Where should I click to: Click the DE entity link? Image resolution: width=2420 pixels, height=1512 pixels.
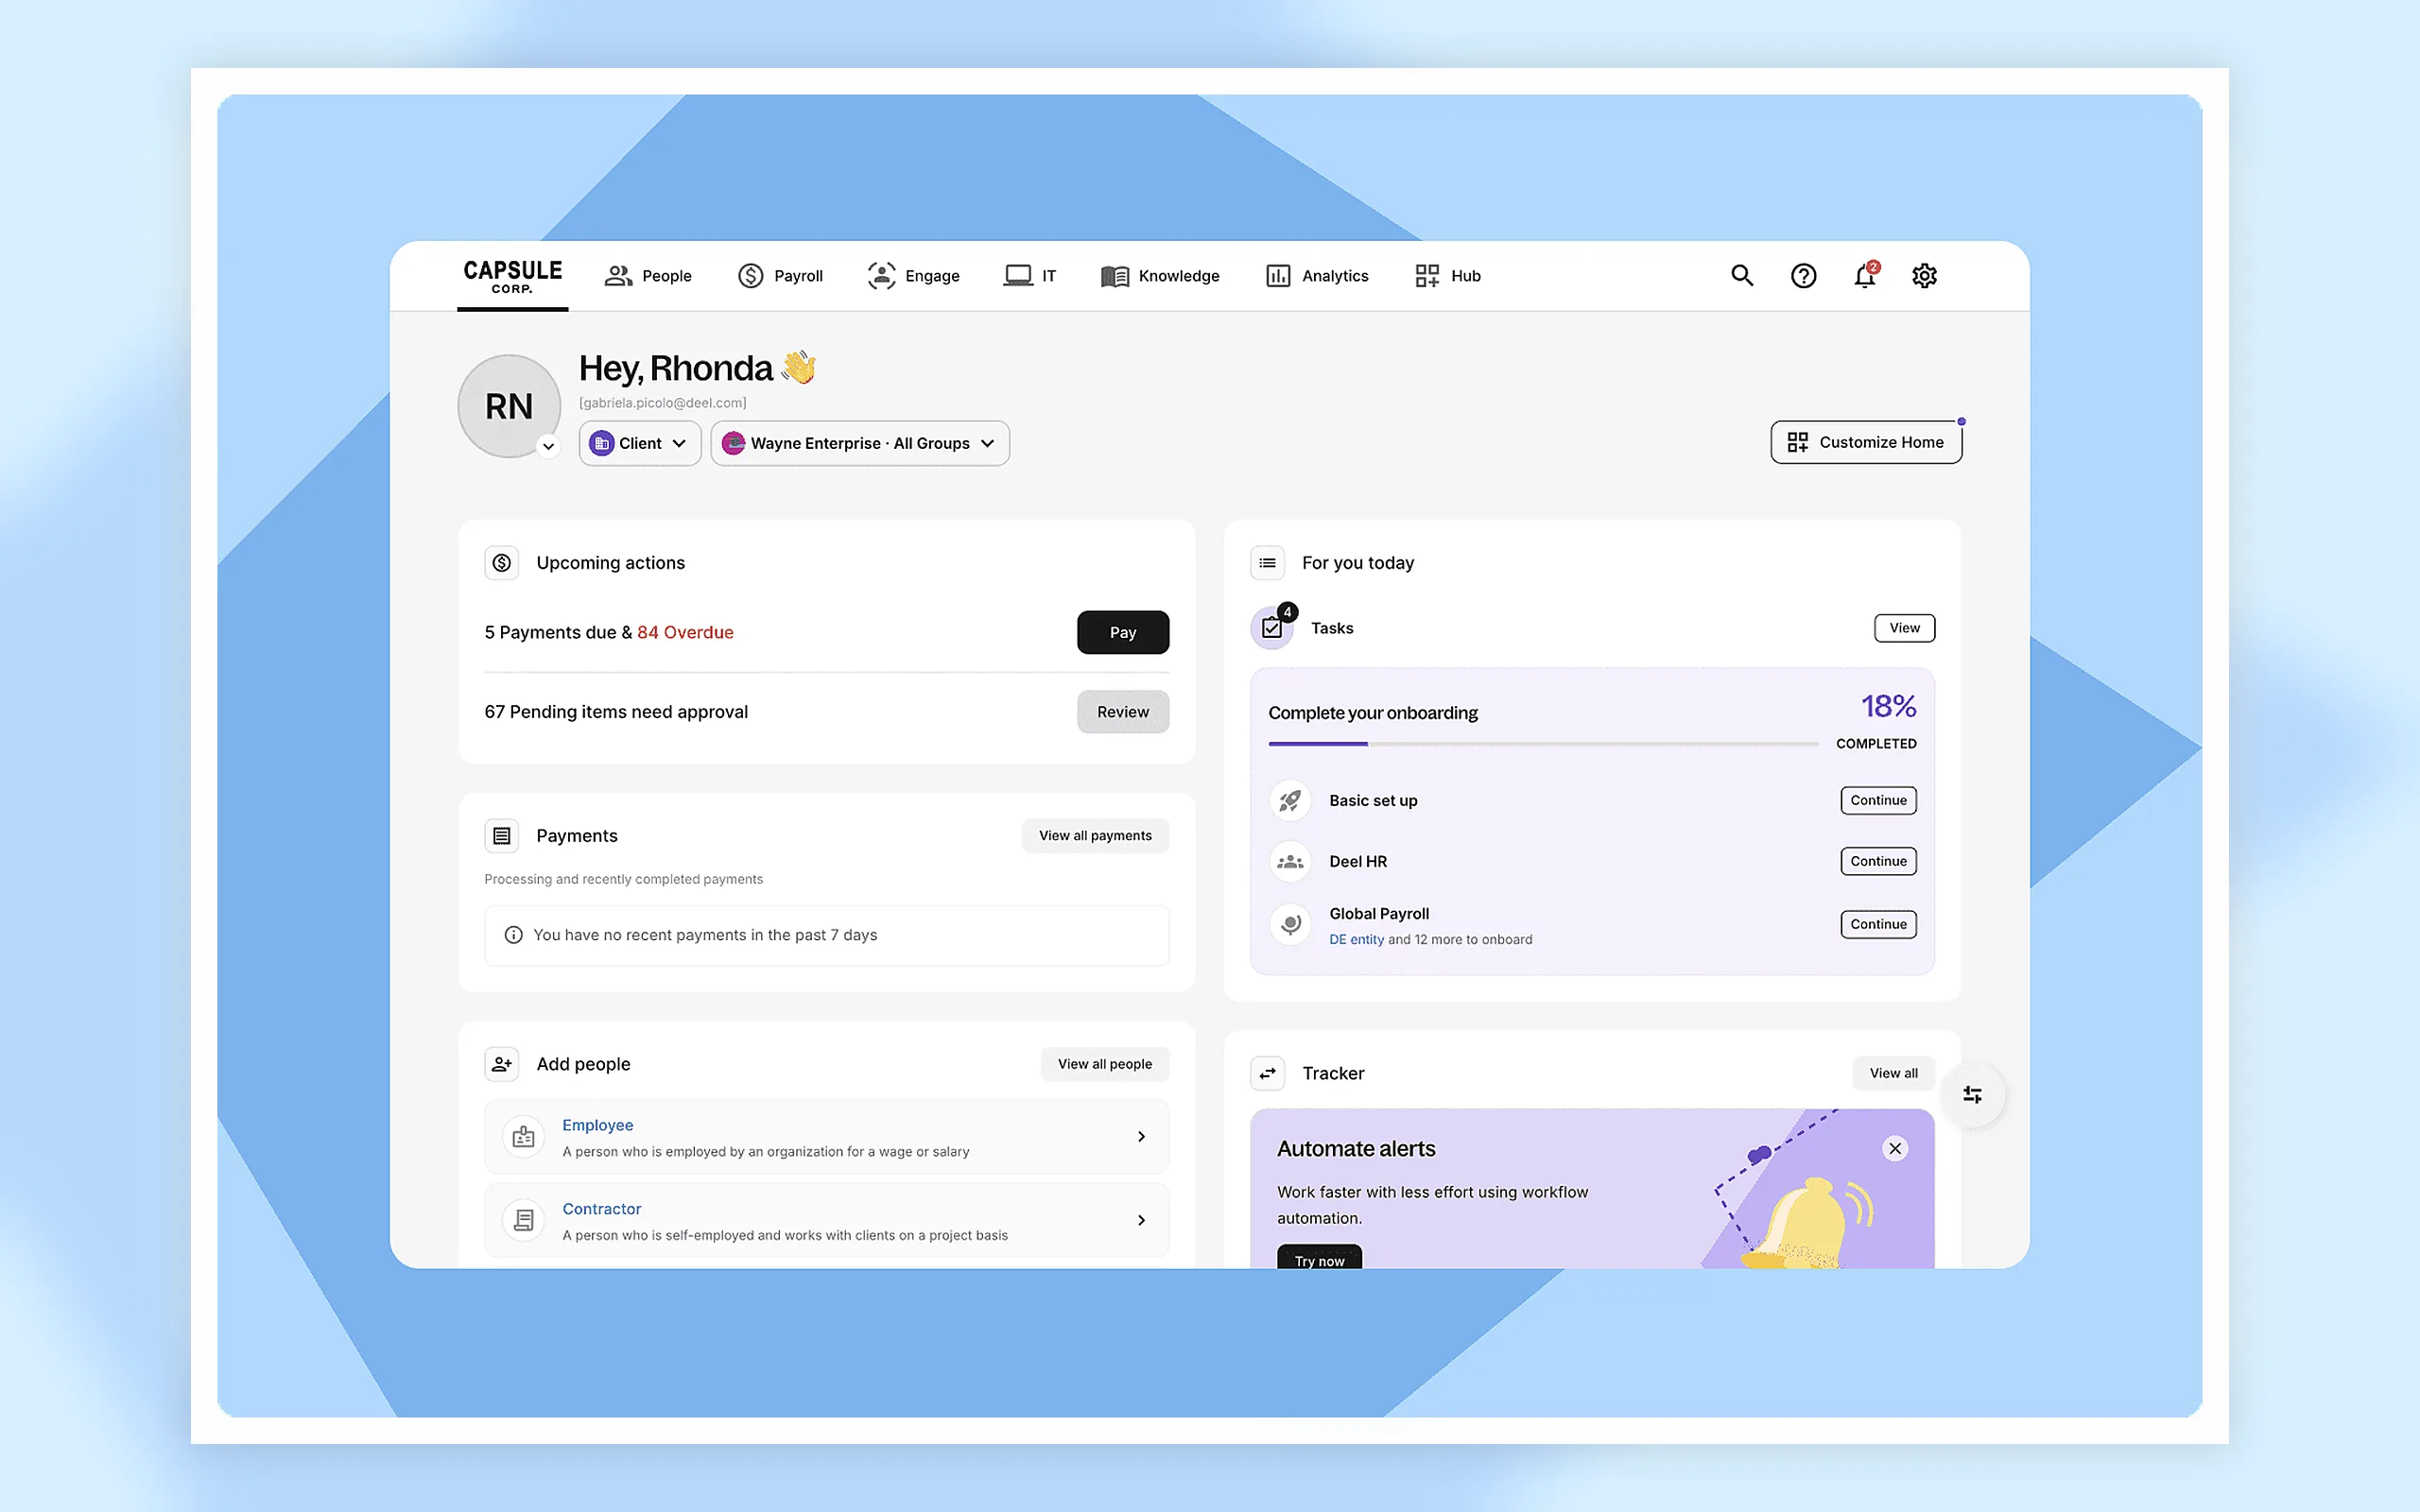(x=1356, y=939)
